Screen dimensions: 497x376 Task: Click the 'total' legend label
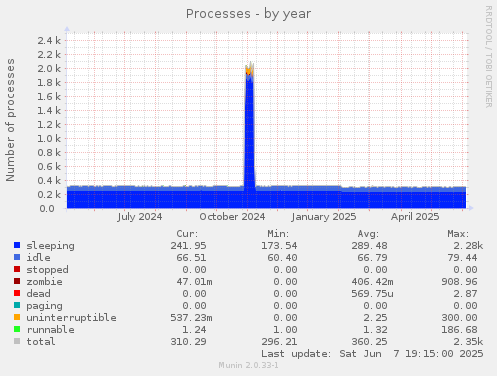[x=41, y=342]
